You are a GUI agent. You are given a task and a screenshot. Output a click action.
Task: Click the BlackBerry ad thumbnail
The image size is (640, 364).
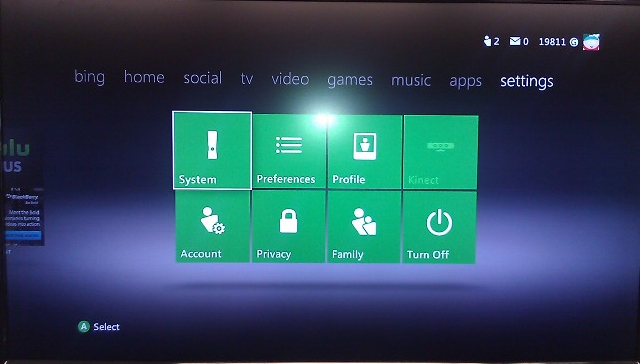[22, 216]
